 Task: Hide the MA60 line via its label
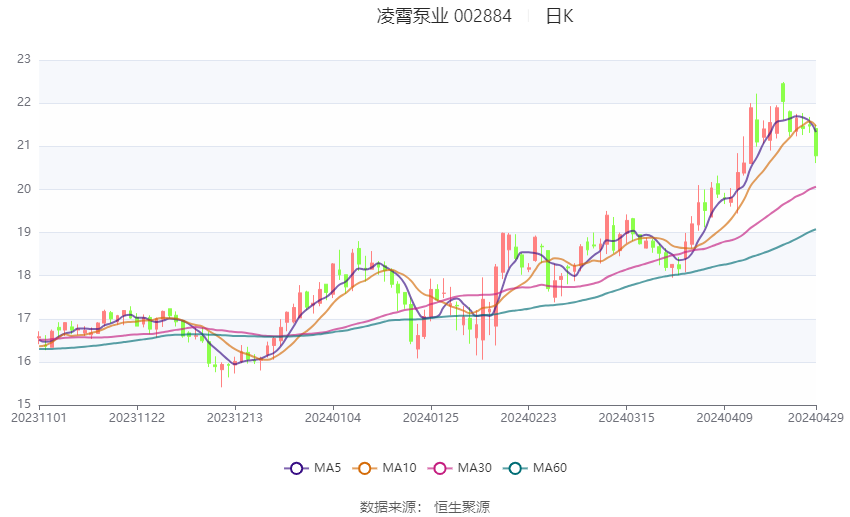tap(550, 468)
